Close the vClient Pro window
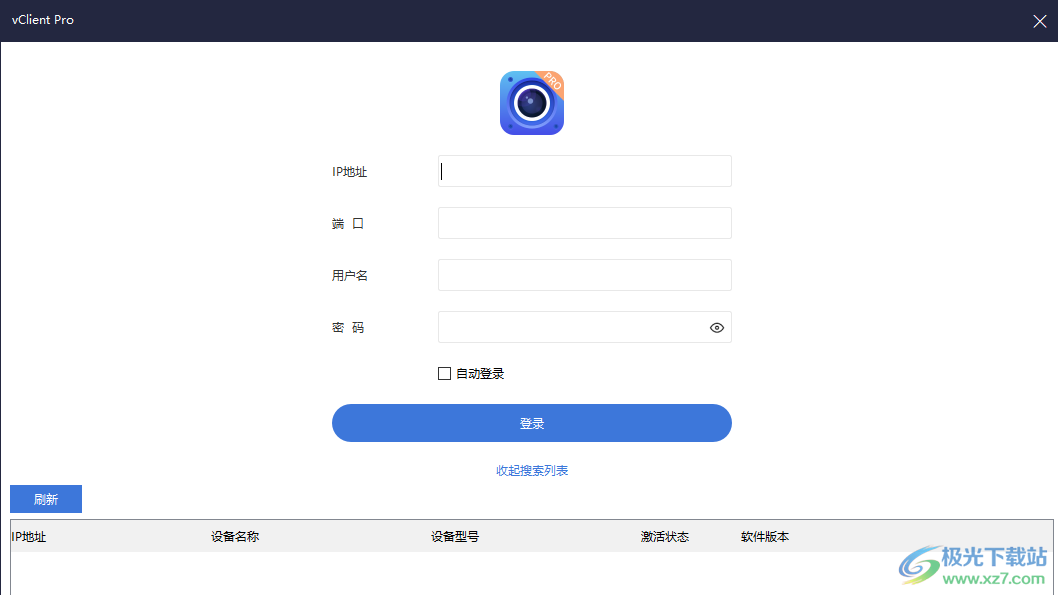 click(1040, 21)
